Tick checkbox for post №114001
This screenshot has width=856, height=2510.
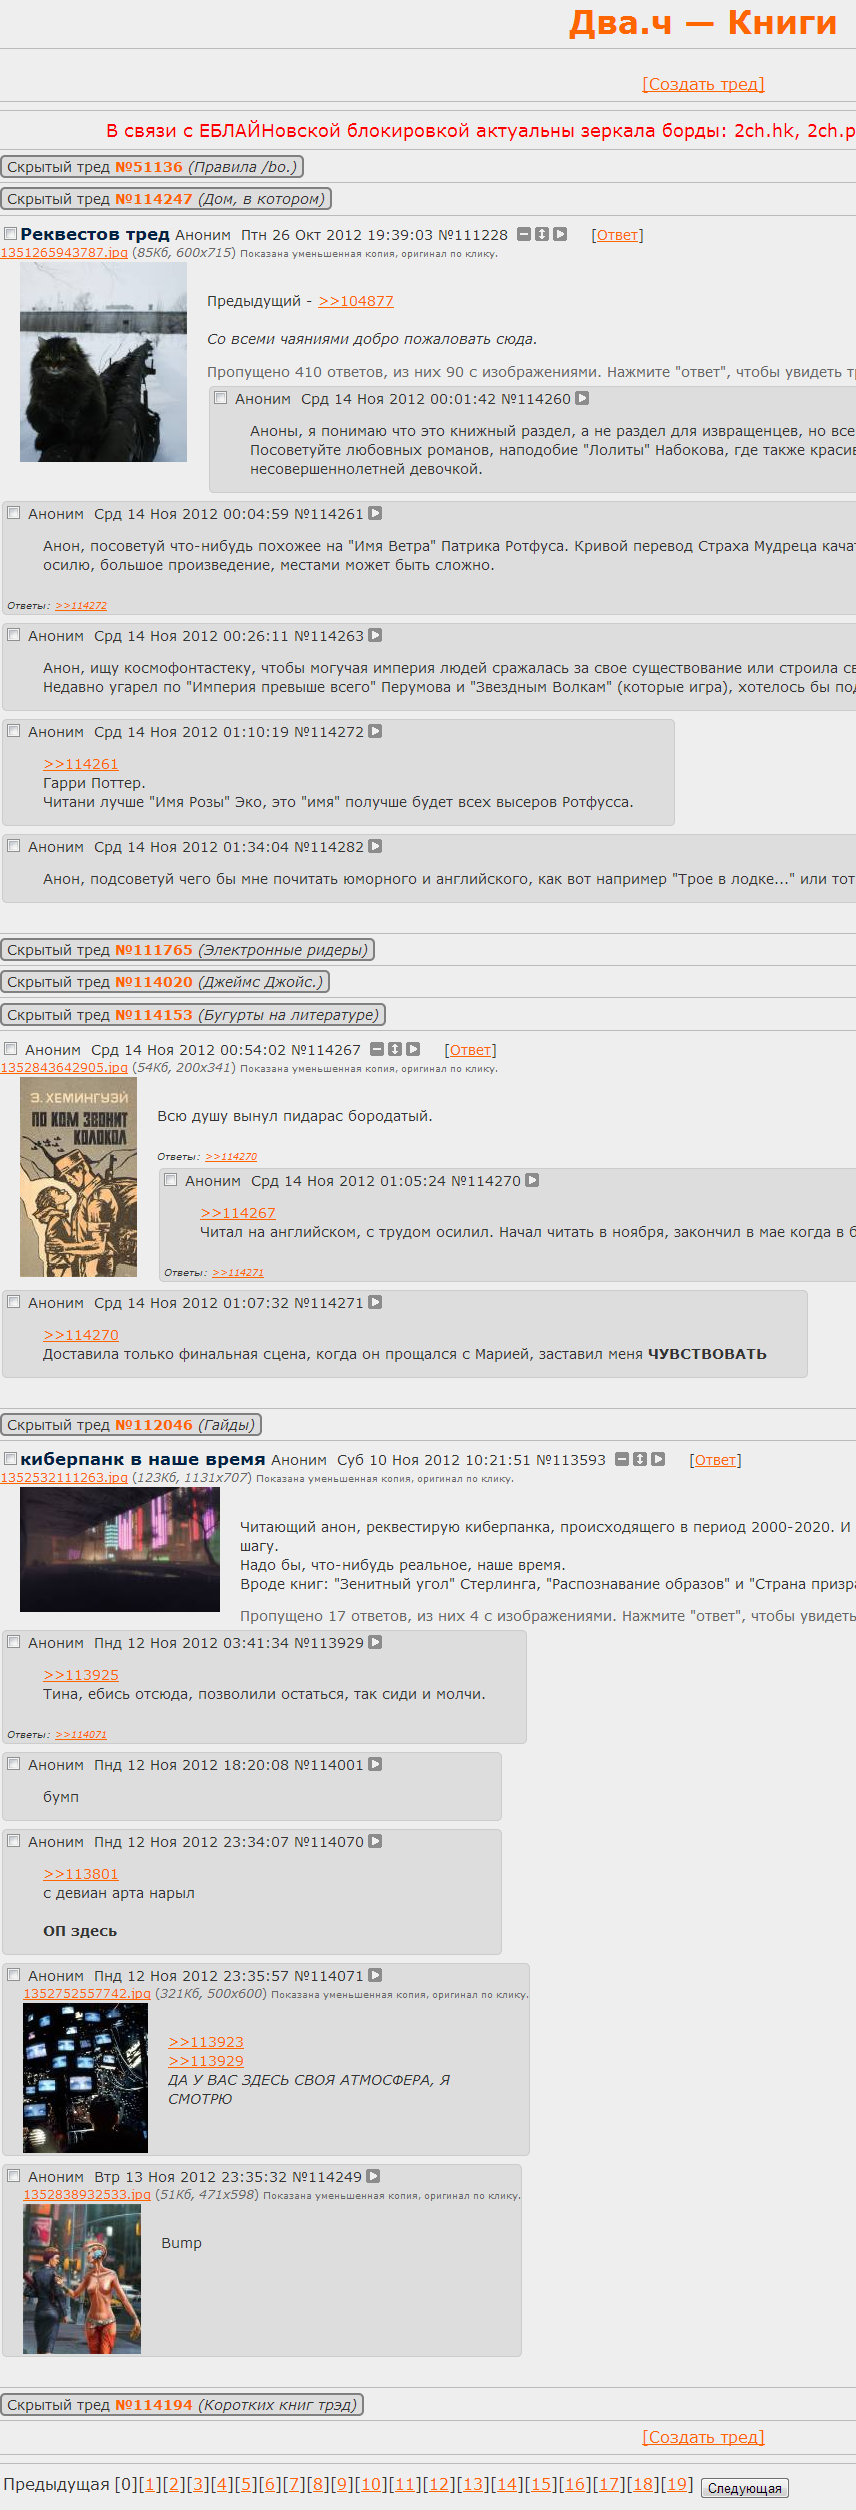pos(14,1764)
